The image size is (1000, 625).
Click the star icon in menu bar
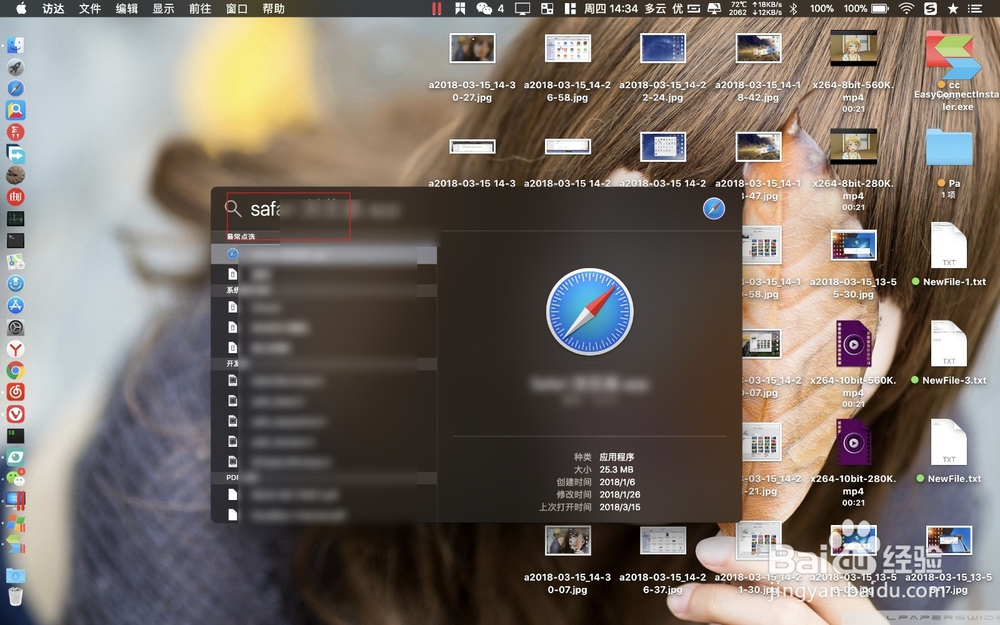click(x=953, y=8)
